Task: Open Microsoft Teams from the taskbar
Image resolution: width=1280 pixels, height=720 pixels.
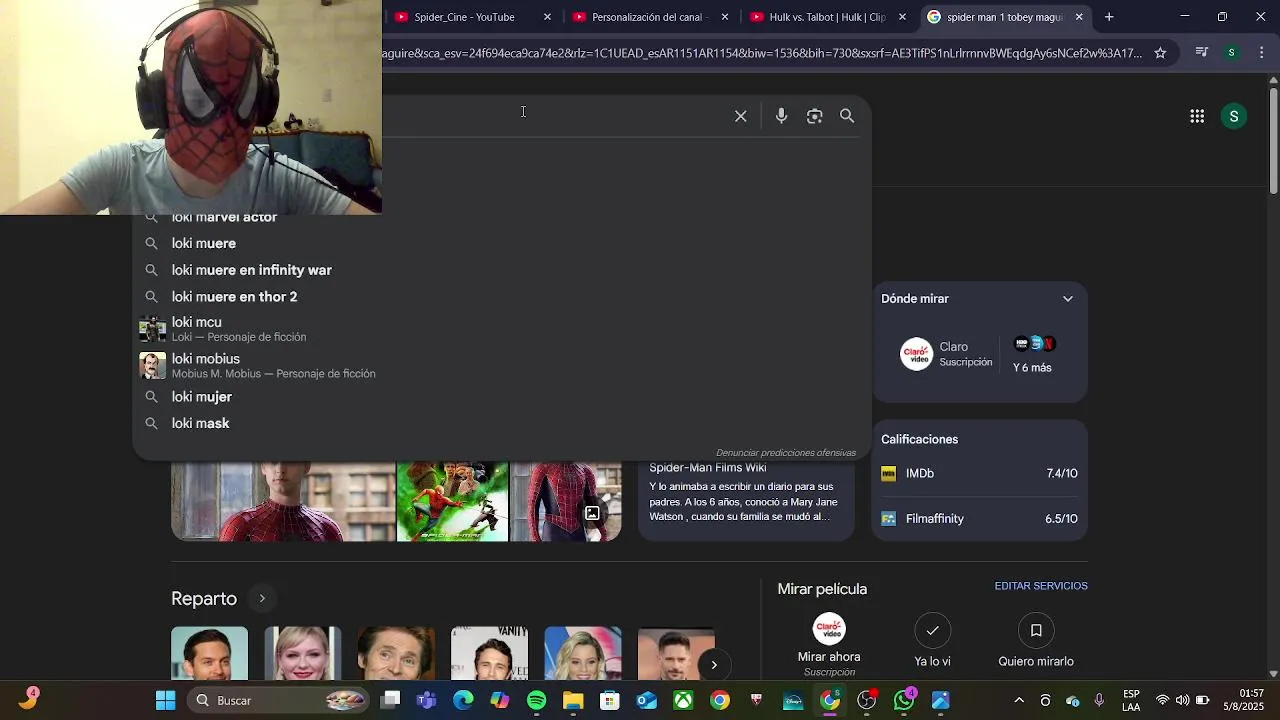Action: tap(427, 701)
